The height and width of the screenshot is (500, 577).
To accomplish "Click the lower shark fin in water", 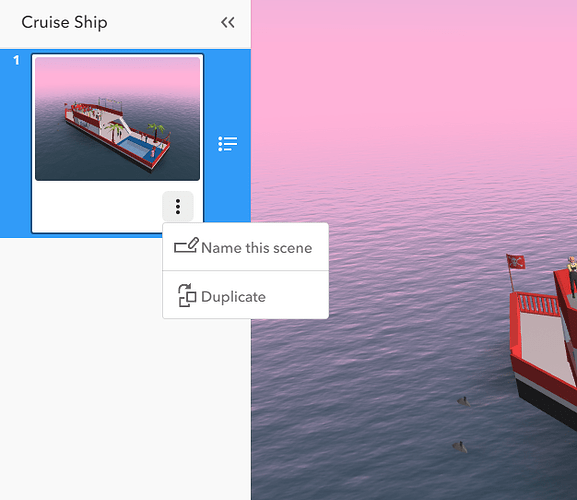I will coord(460,447).
